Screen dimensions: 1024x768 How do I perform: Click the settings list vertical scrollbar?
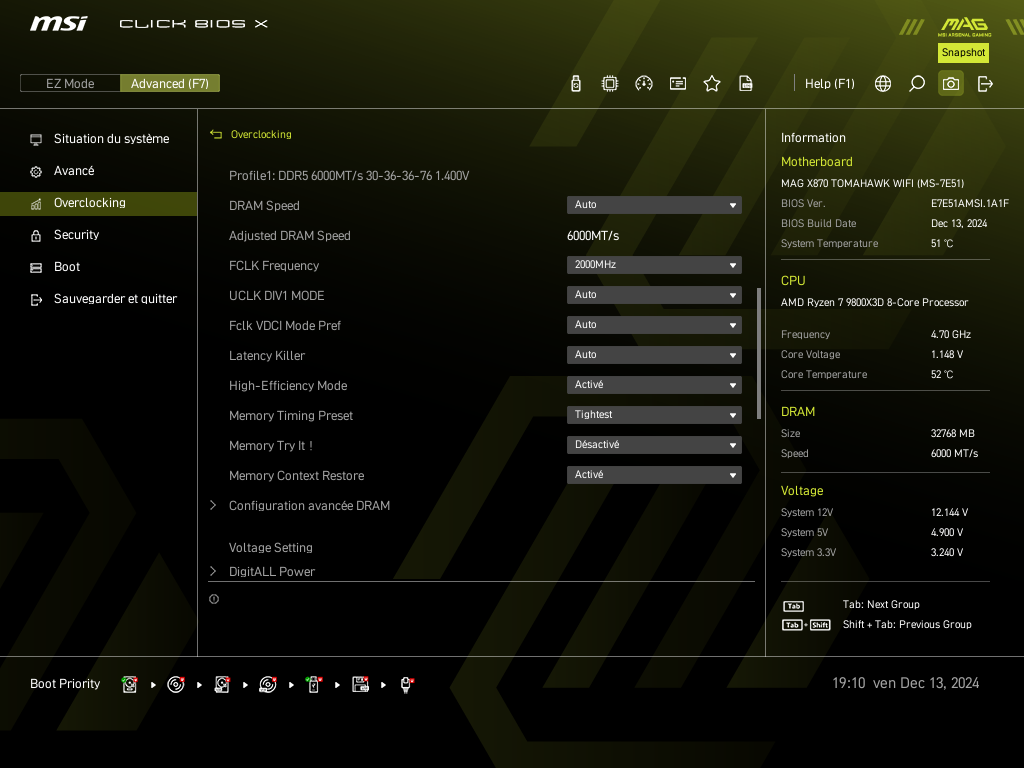tap(759, 340)
